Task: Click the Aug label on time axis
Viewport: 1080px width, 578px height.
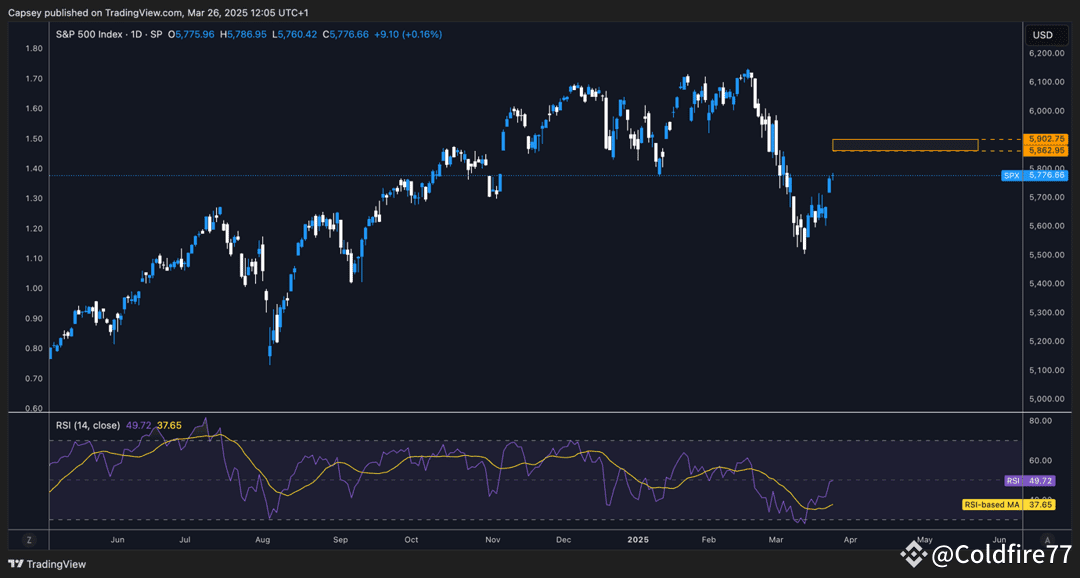Action: (263, 539)
